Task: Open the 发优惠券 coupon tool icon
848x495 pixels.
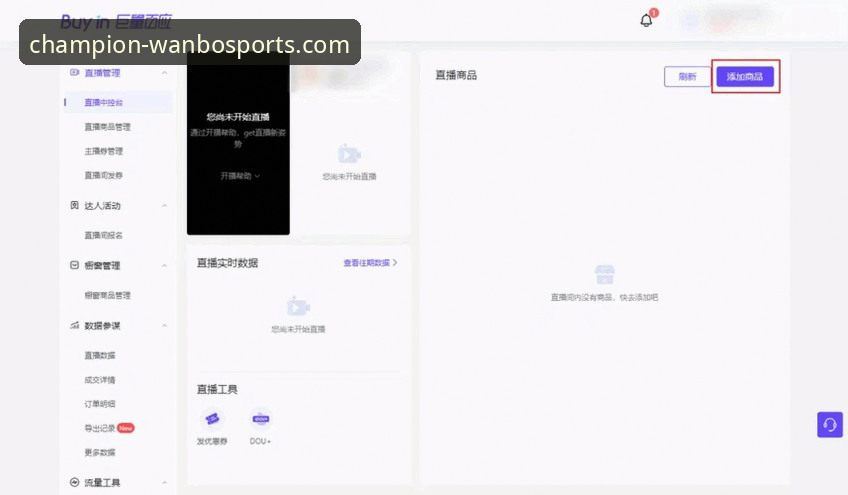Action: 212,419
